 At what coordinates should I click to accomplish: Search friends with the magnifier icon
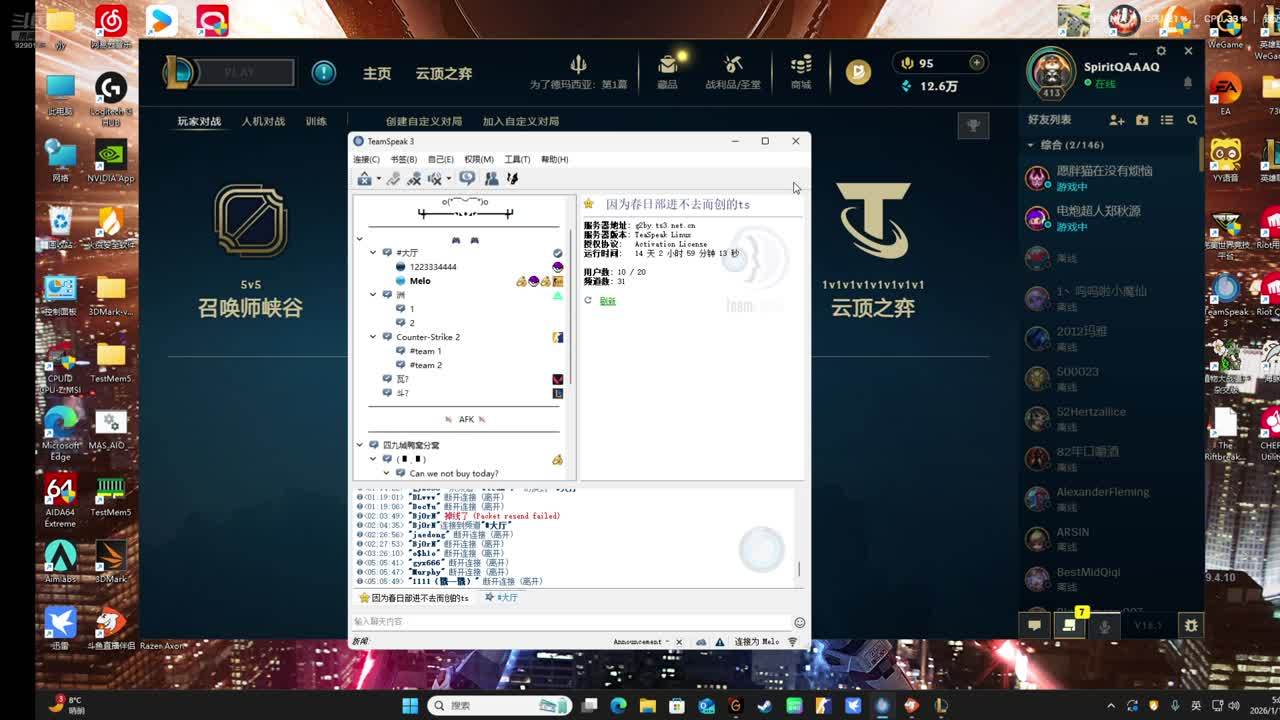point(1192,120)
